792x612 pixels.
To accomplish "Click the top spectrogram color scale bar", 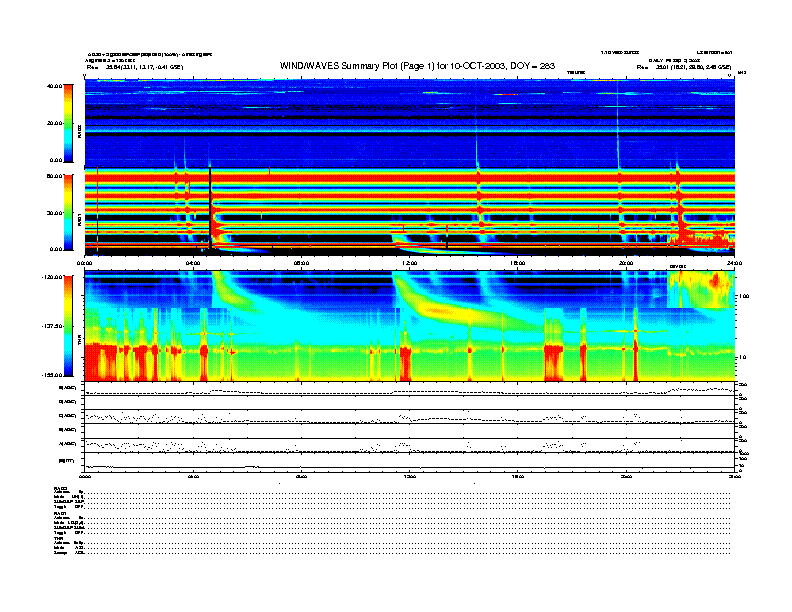I will pyautogui.click(x=68, y=124).
